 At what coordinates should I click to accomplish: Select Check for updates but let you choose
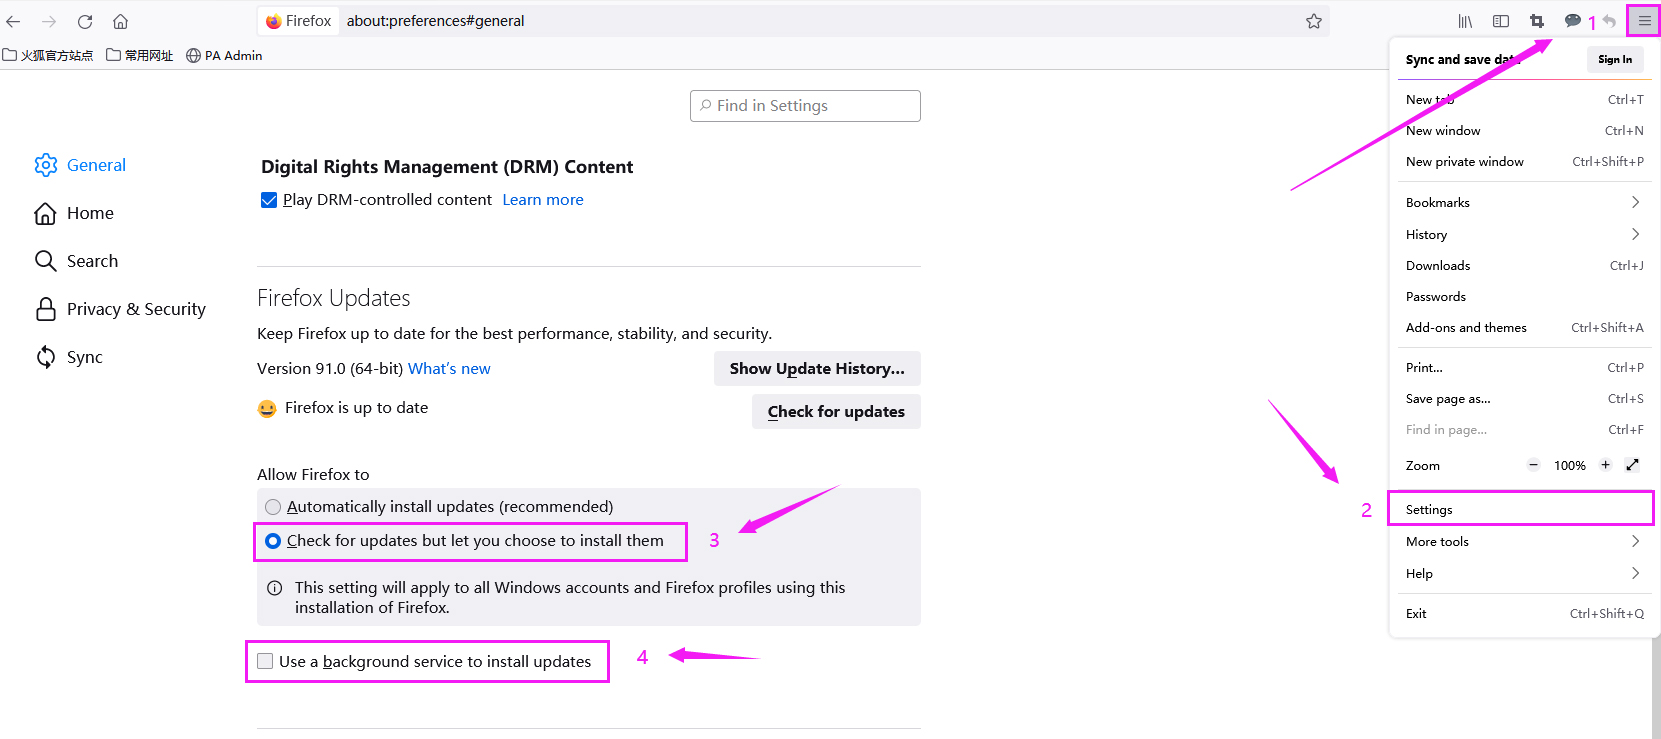click(273, 541)
